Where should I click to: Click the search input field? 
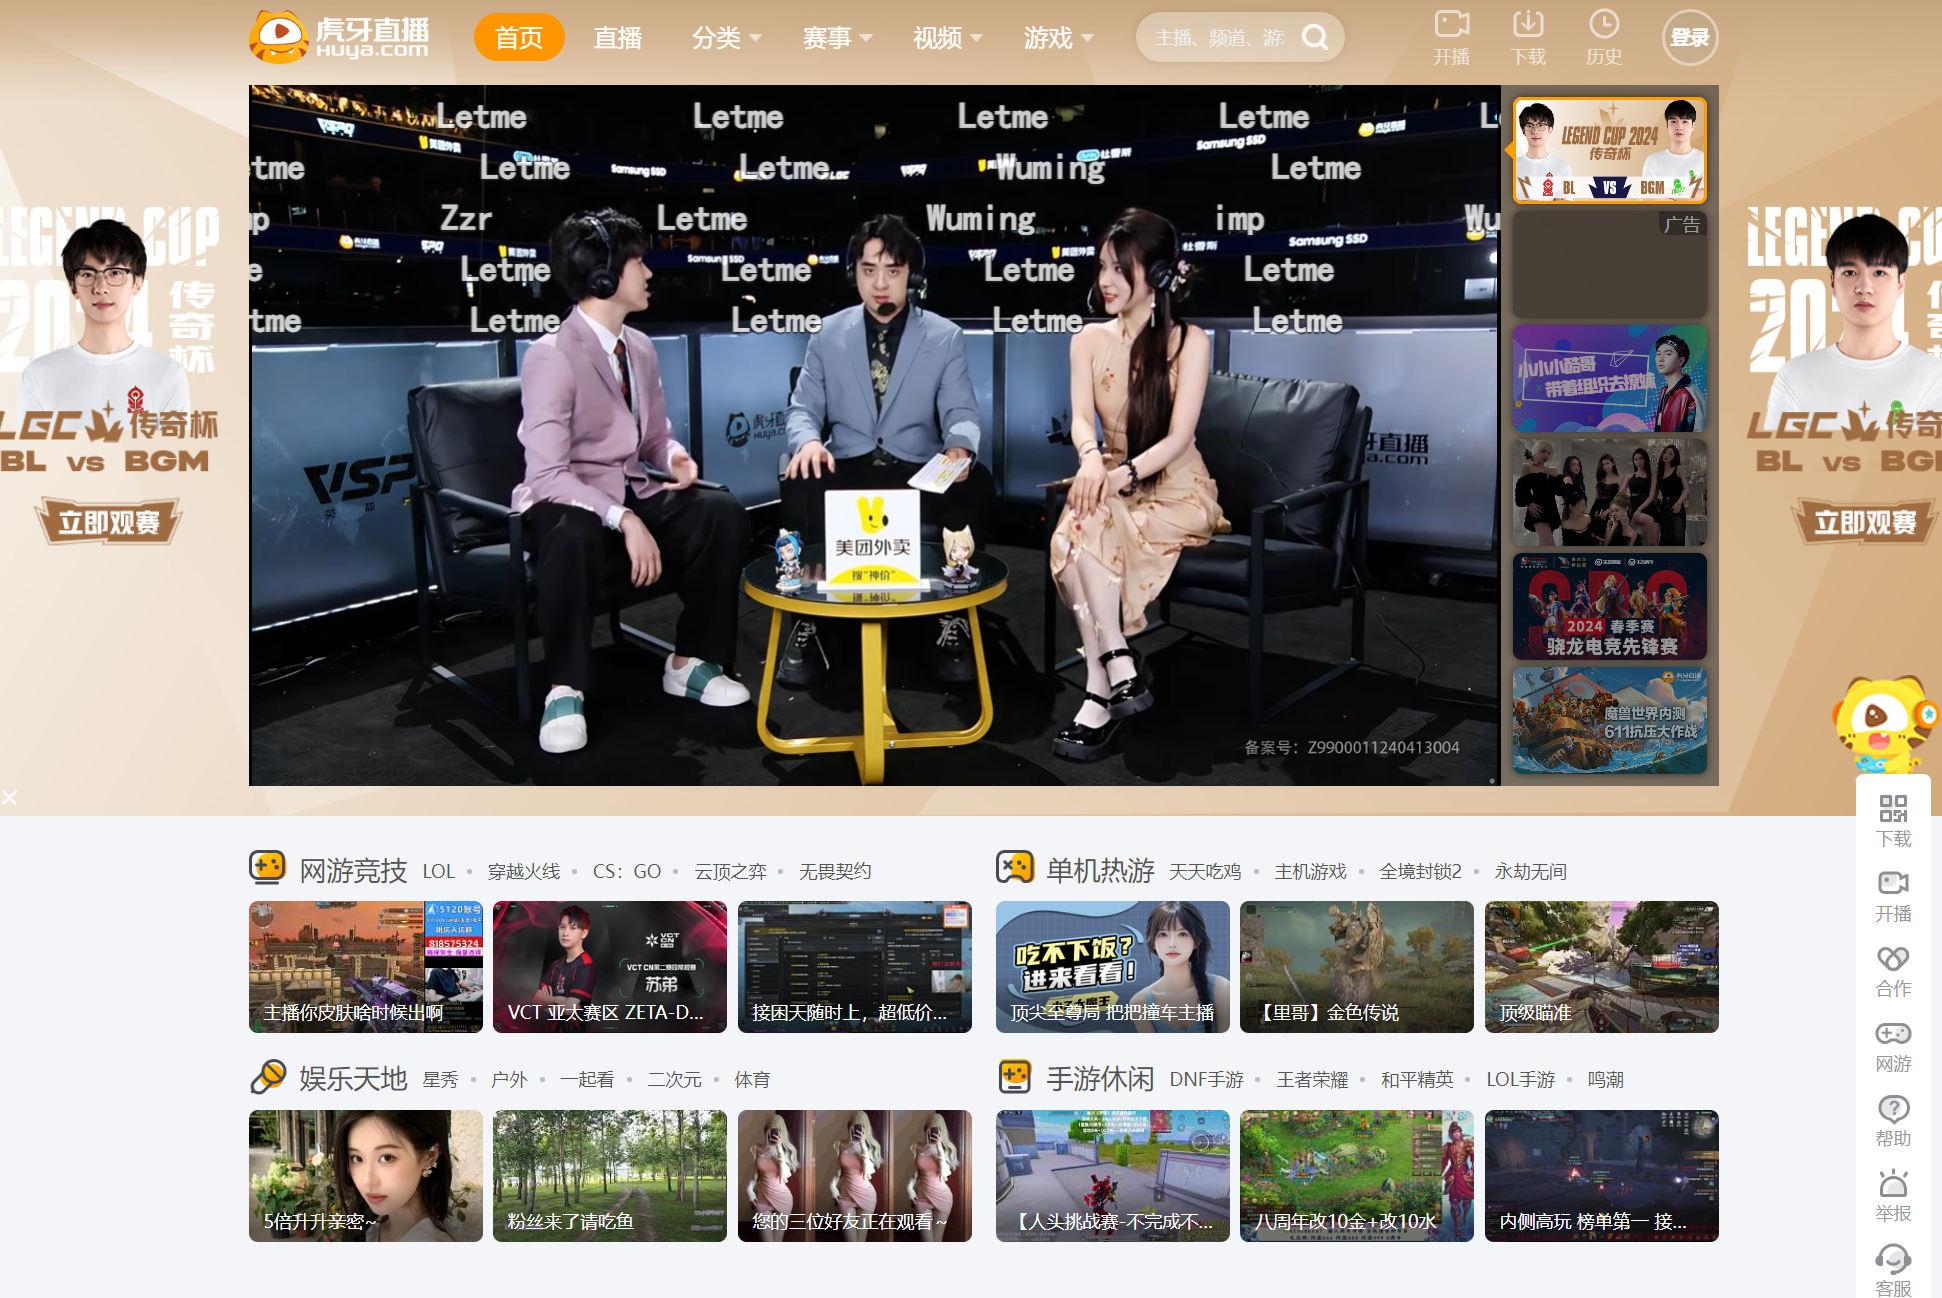[x=1220, y=38]
